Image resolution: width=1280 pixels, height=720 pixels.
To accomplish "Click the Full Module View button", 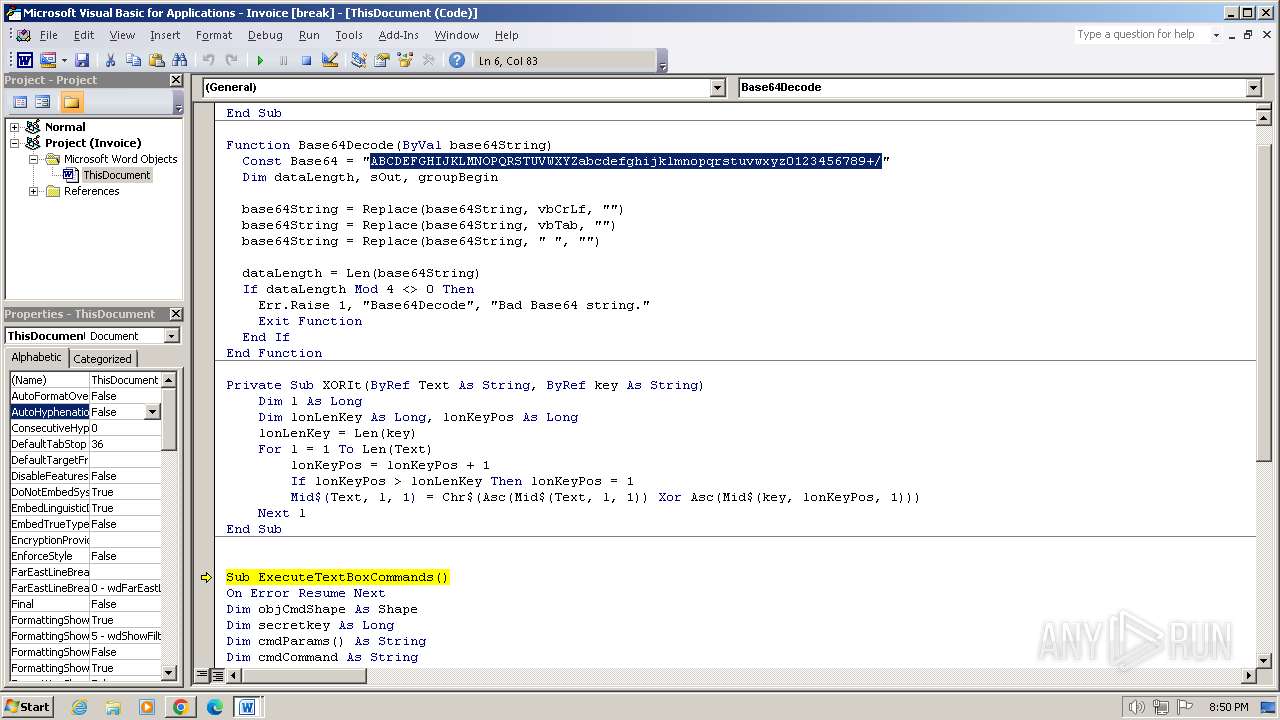I will [217, 676].
